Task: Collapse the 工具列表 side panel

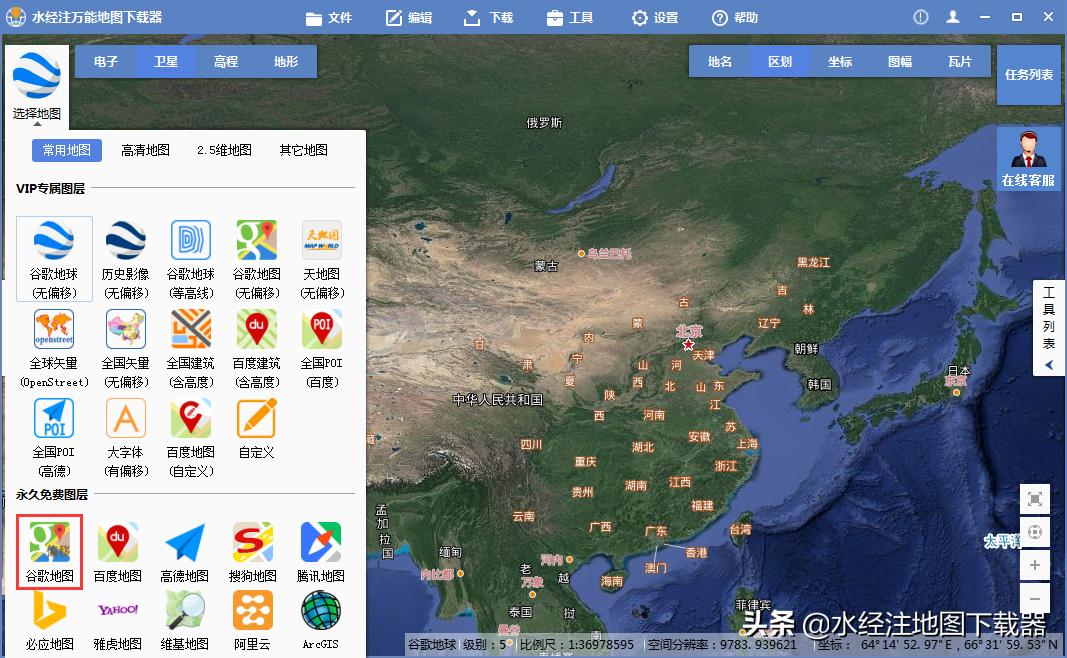Action: point(1047,364)
